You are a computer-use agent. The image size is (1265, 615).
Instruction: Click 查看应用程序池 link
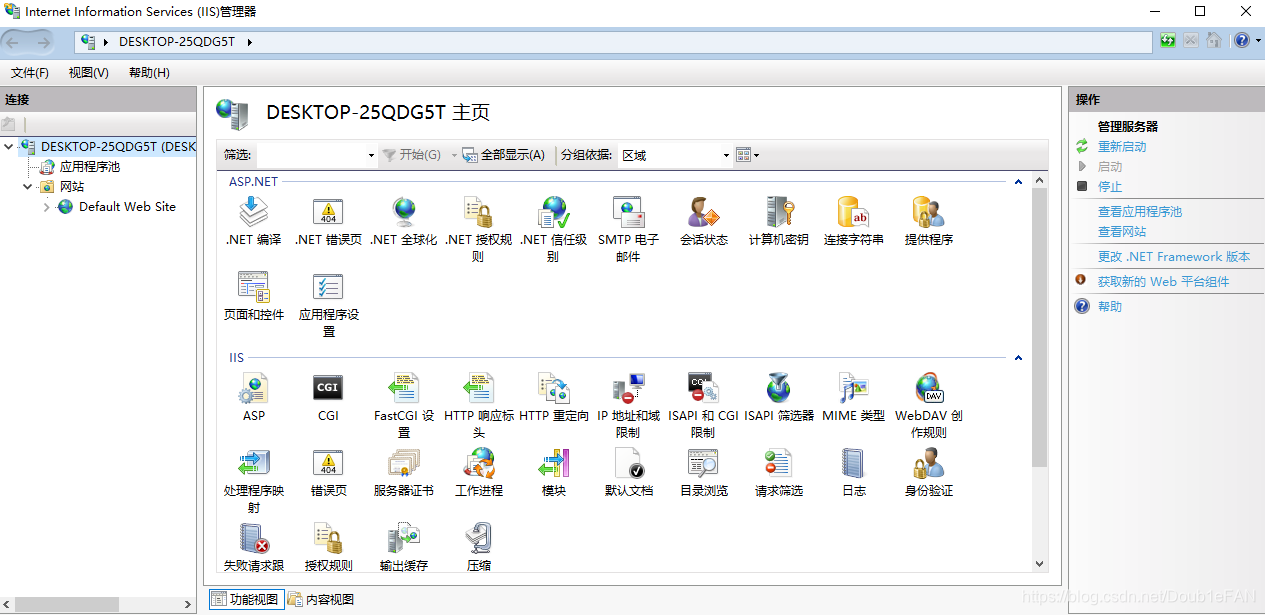click(x=1140, y=212)
